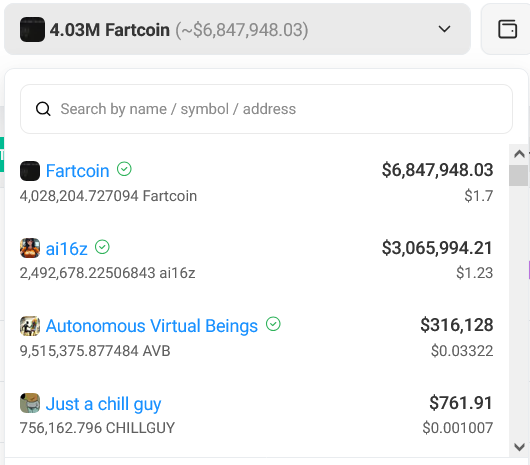This screenshot has height=465, width=530.
Task: Click the 2,492,678.22506843 ai16z balance
Action: pos(107,273)
